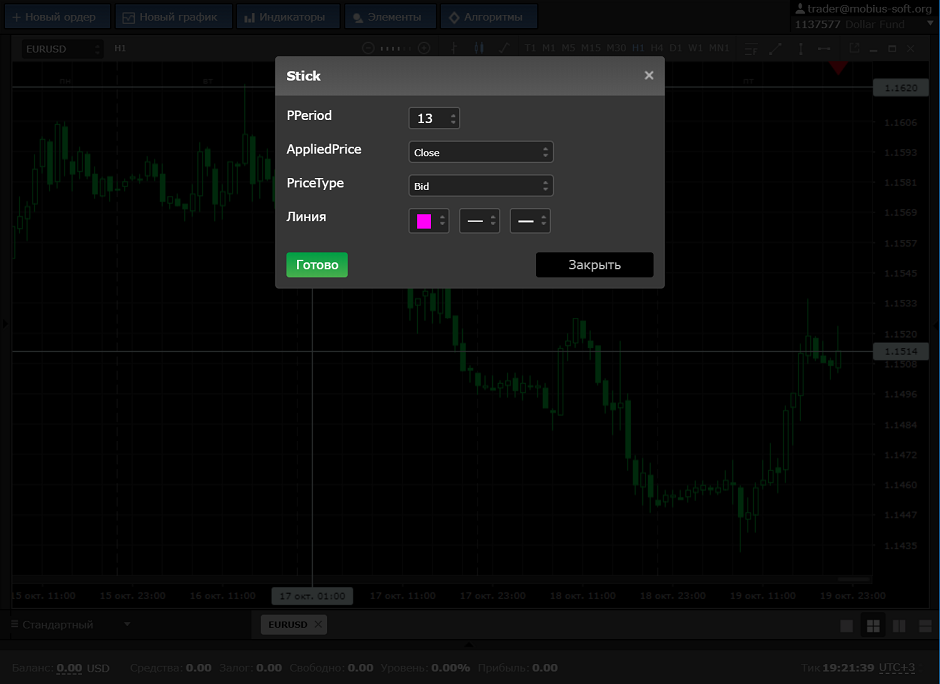Viewport: 940px width, 684px height.
Task: Switch to candlestick chart type icon
Action: tap(479, 48)
